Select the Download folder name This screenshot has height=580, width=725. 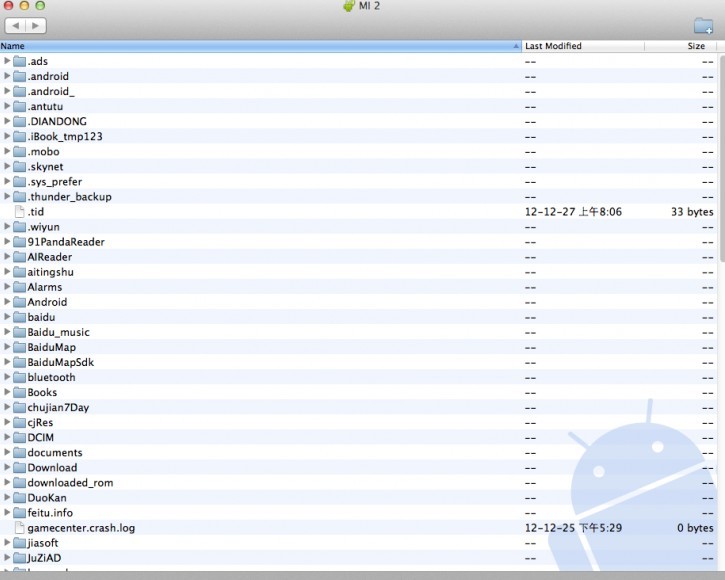pos(52,468)
